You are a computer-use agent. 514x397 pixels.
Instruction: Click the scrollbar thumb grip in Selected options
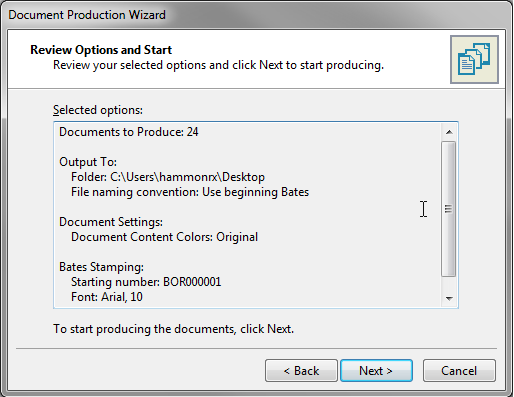[449, 209]
